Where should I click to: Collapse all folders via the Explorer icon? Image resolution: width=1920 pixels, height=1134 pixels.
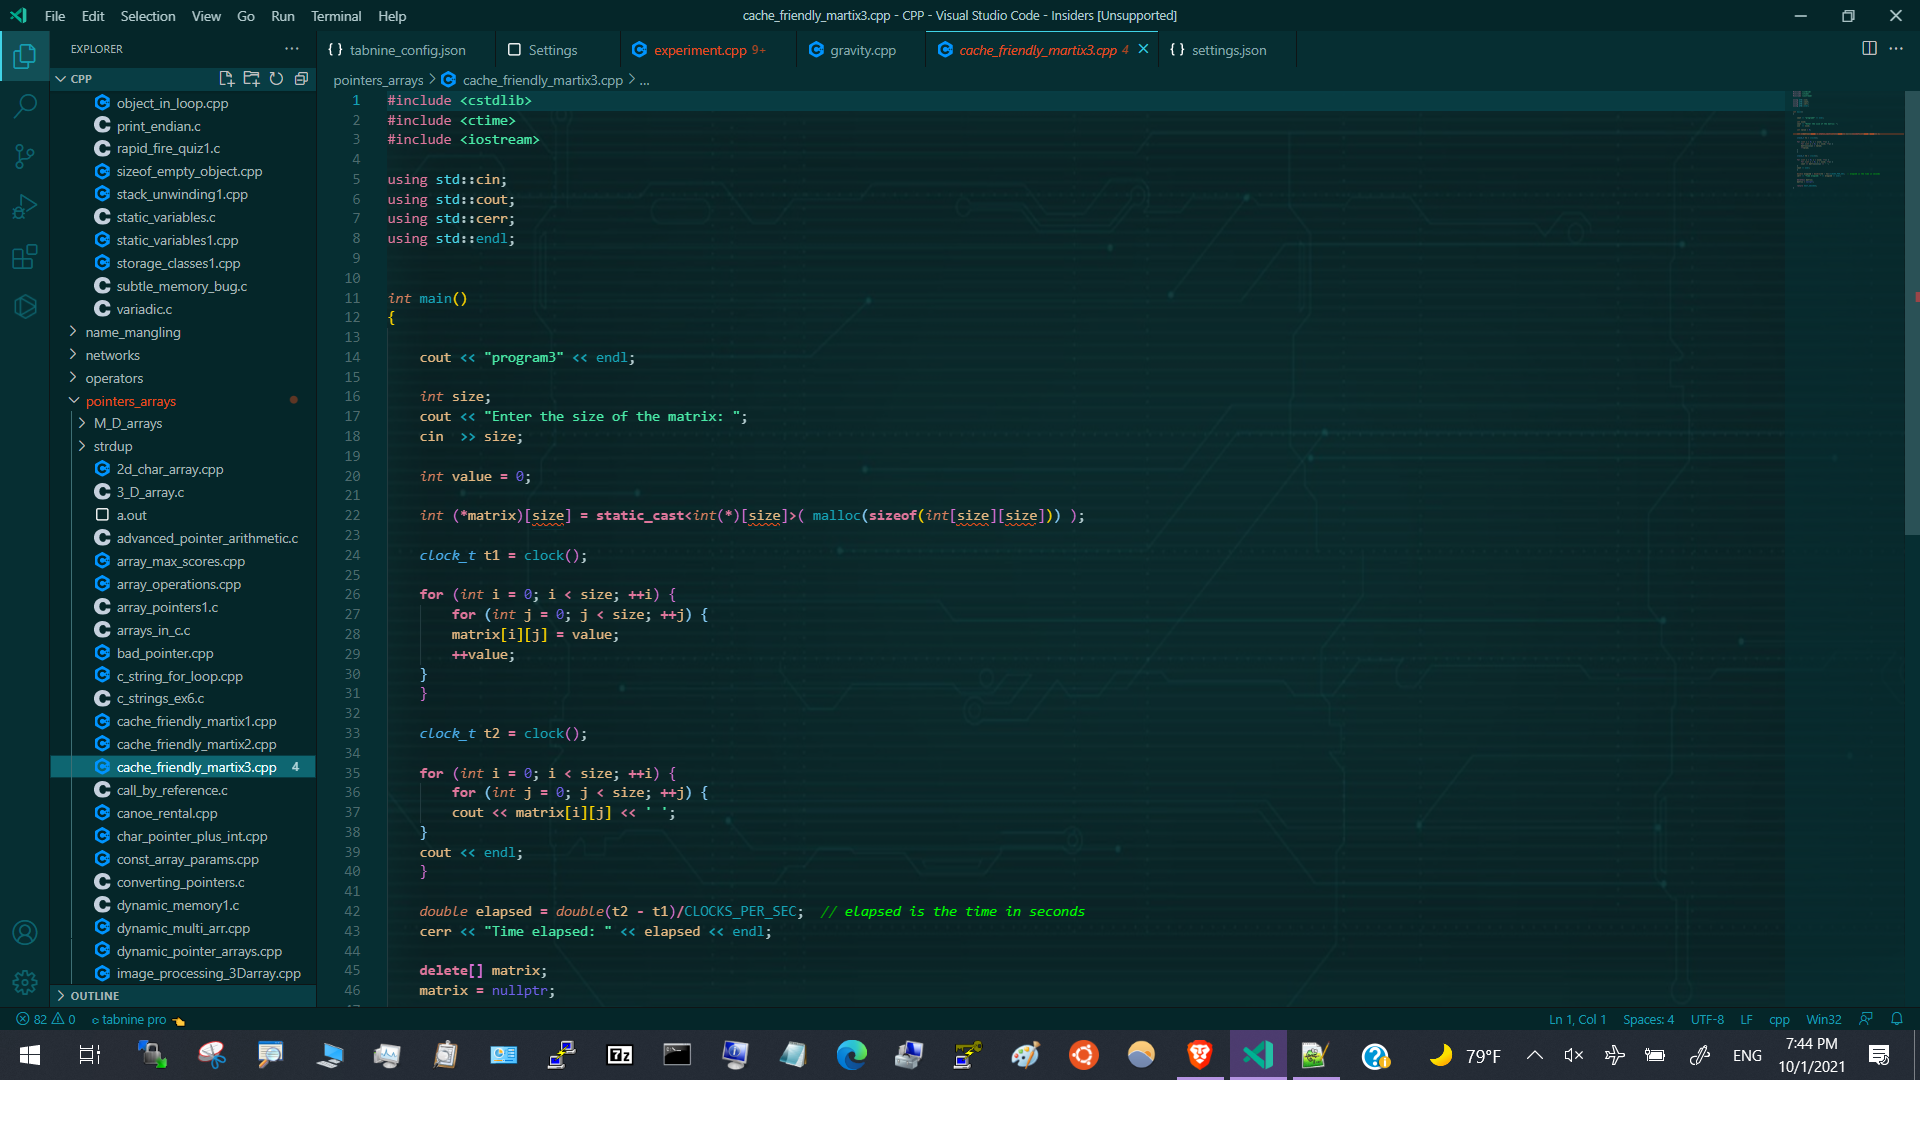click(x=302, y=78)
